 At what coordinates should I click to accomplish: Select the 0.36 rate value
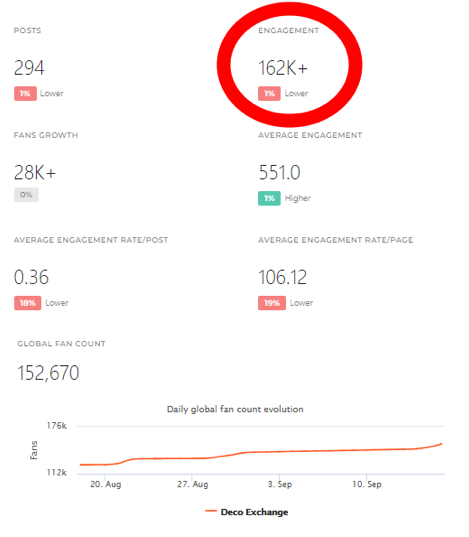click(x=31, y=277)
